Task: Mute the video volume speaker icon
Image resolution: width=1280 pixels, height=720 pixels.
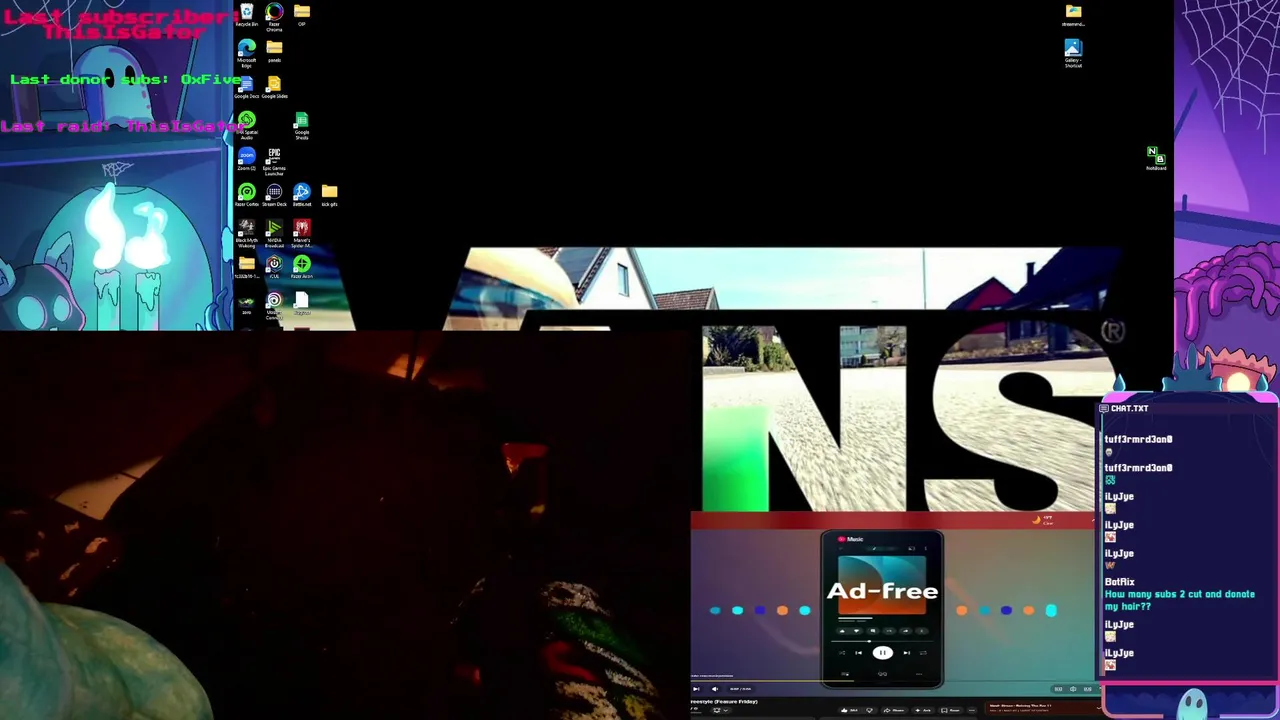Action: click(x=714, y=689)
